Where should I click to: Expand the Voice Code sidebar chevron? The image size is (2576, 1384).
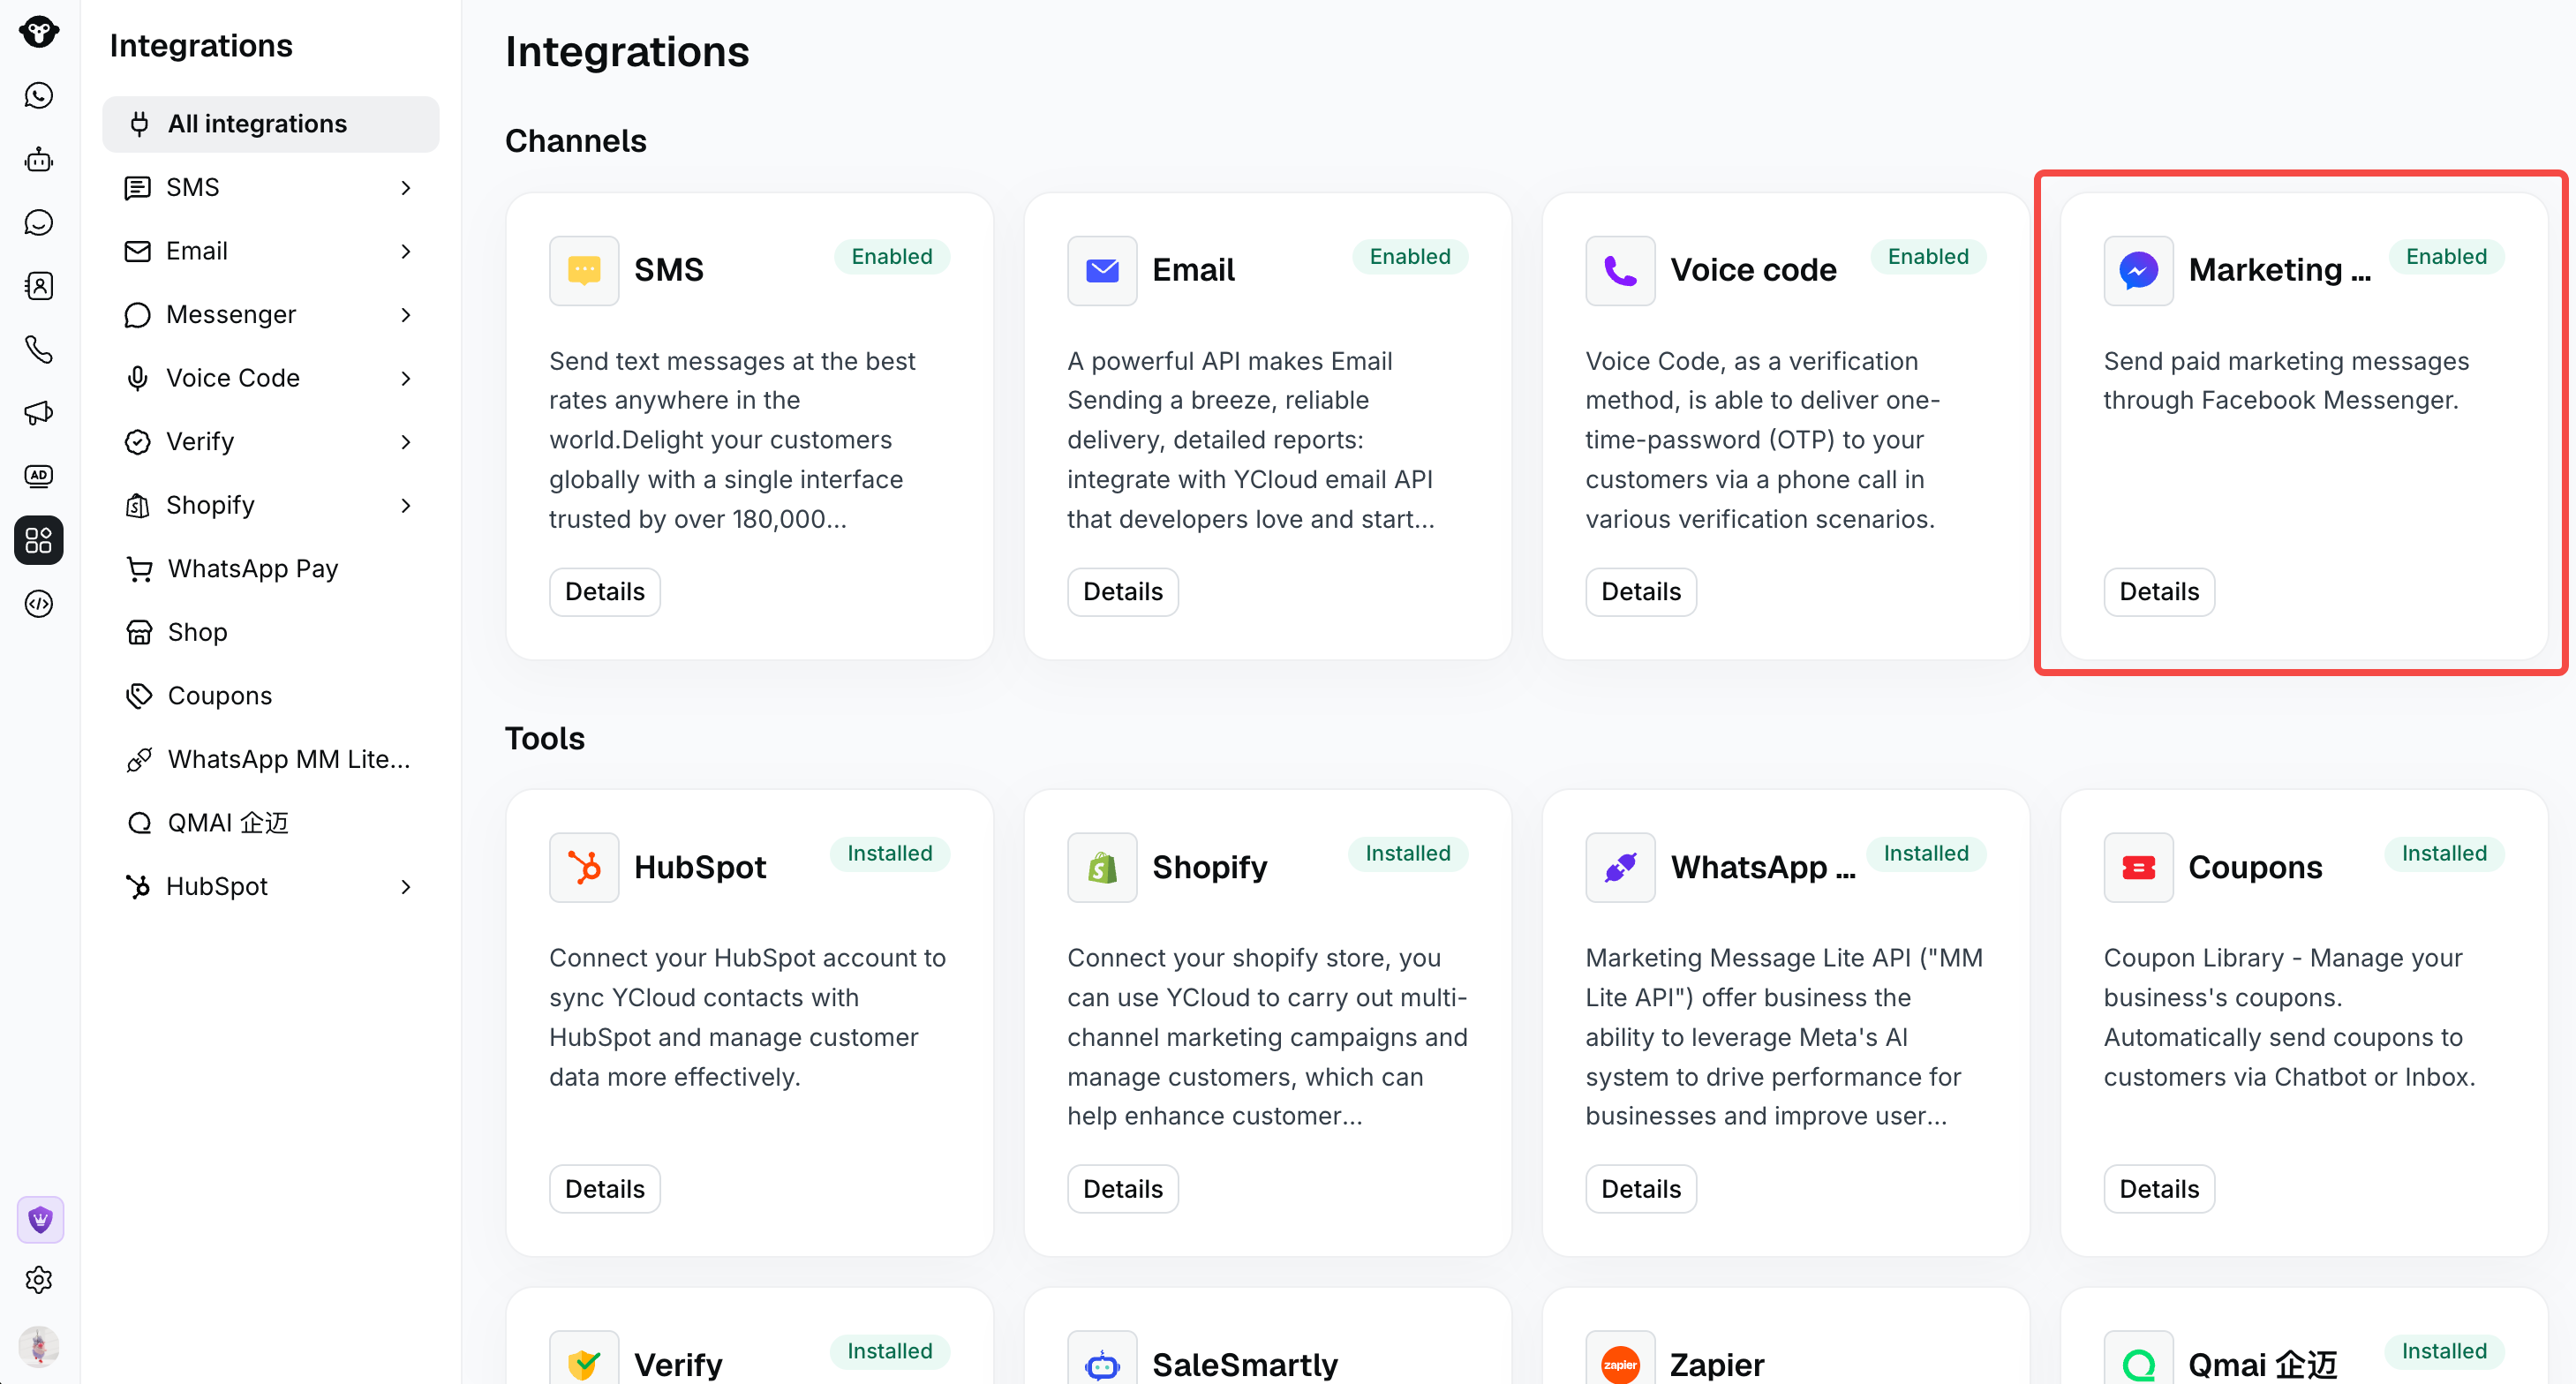click(x=405, y=378)
